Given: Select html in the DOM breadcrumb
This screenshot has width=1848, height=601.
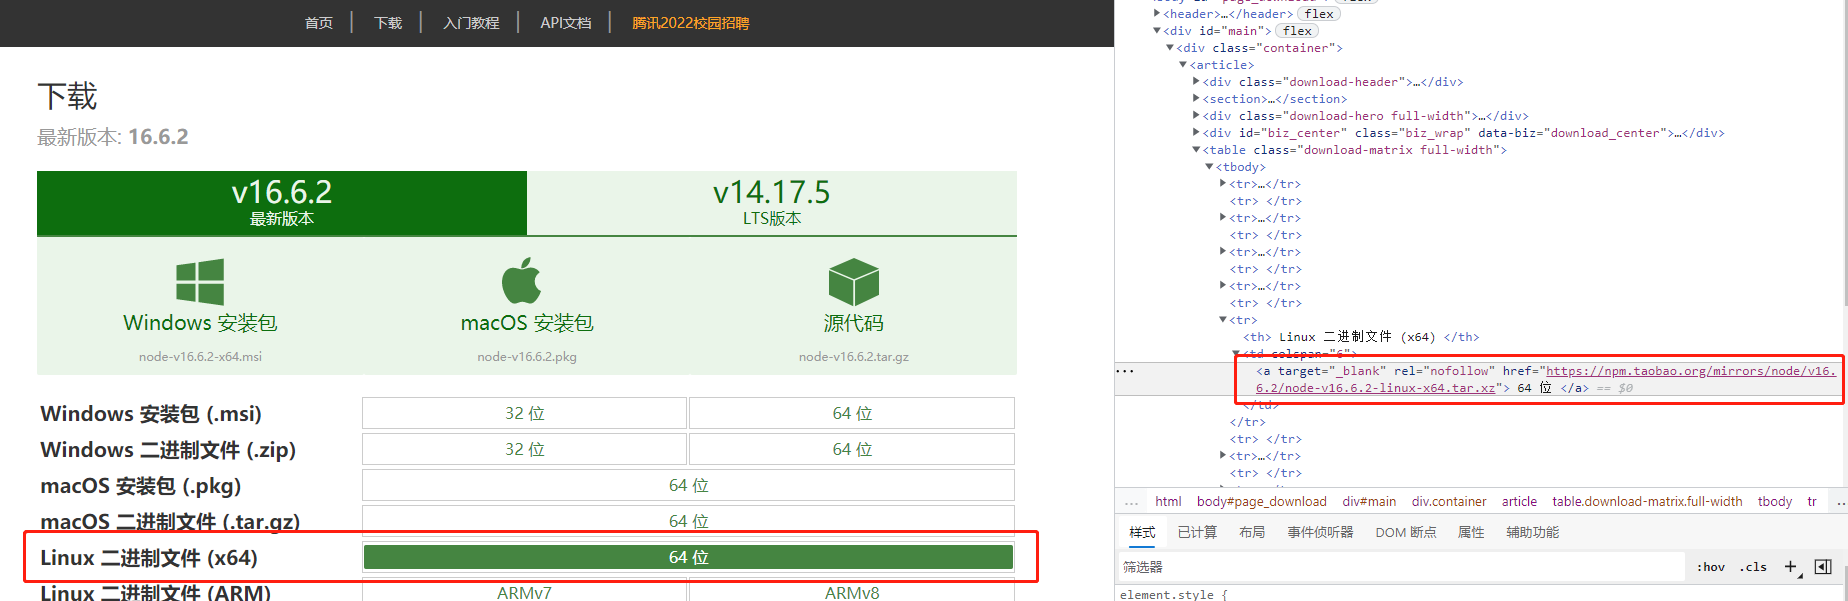Looking at the screenshot, I should [1168, 502].
